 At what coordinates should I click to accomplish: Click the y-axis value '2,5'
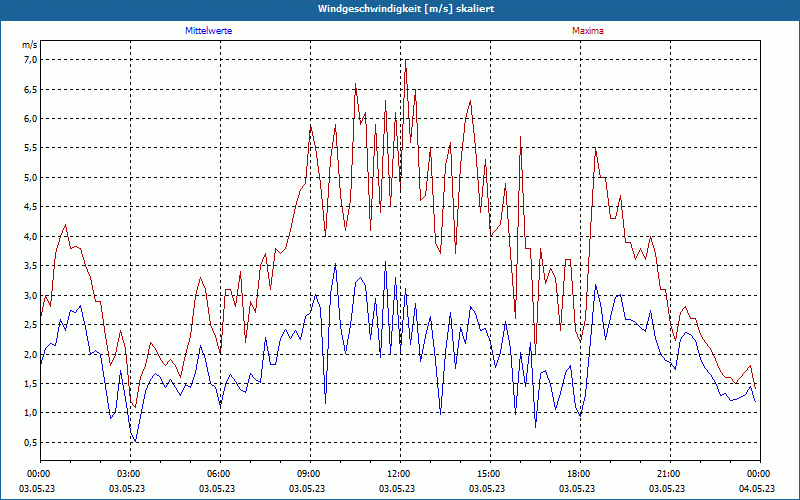31,324
